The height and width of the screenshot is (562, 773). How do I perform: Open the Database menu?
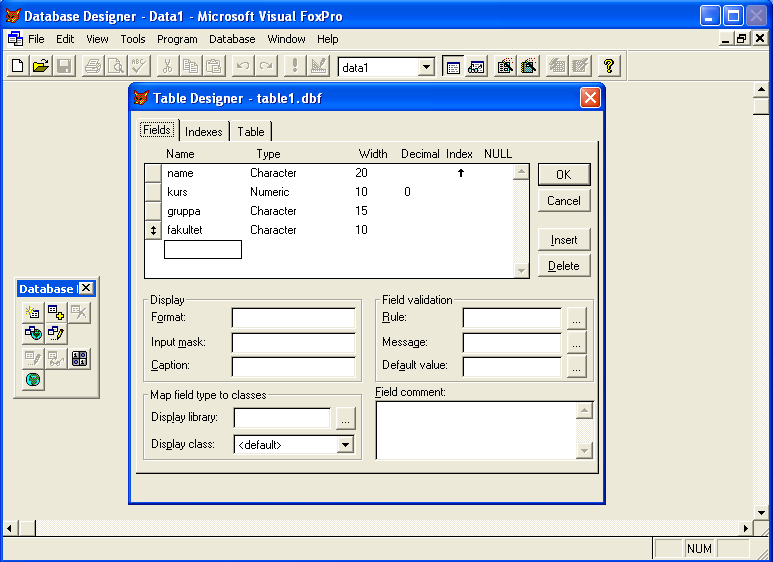232,39
